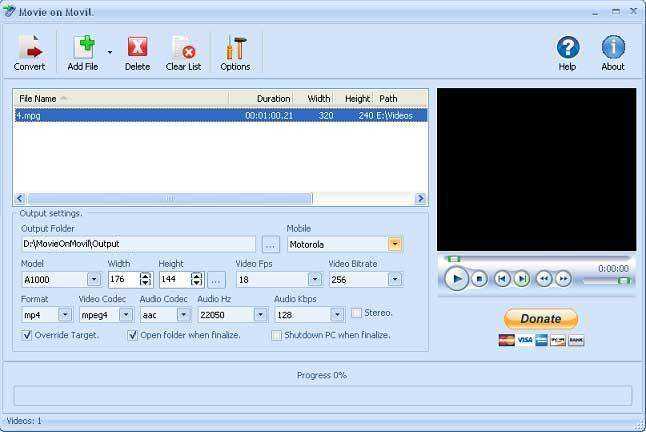Click the black video preview area

pyautogui.click(x=536, y=169)
